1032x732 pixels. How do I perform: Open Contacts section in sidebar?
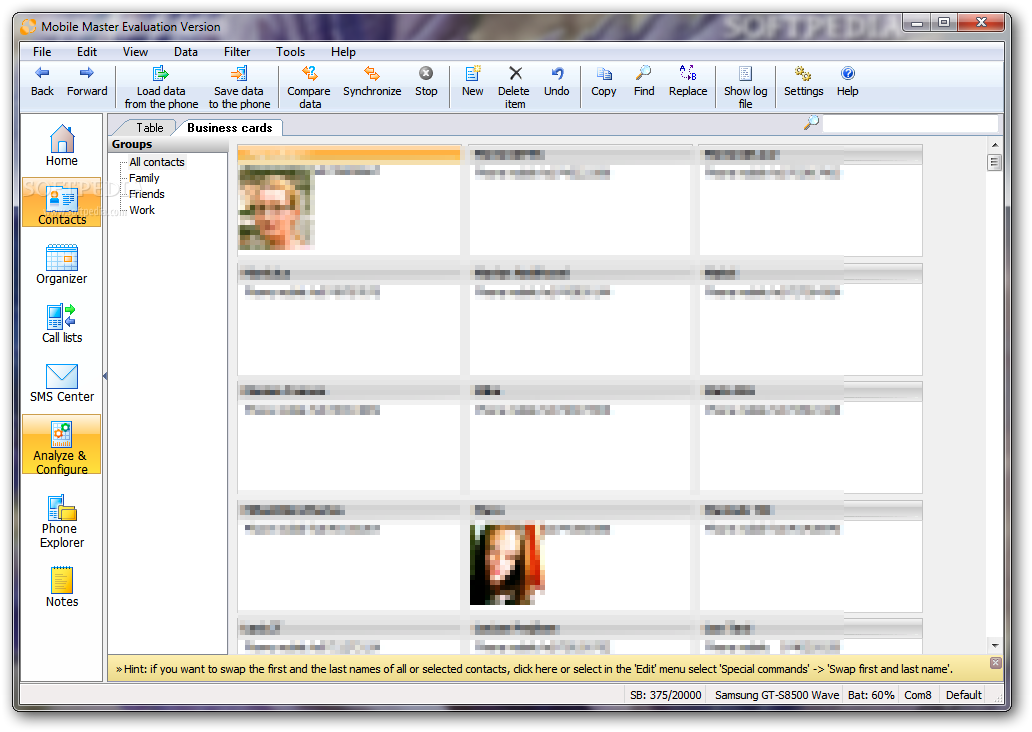click(62, 202)
